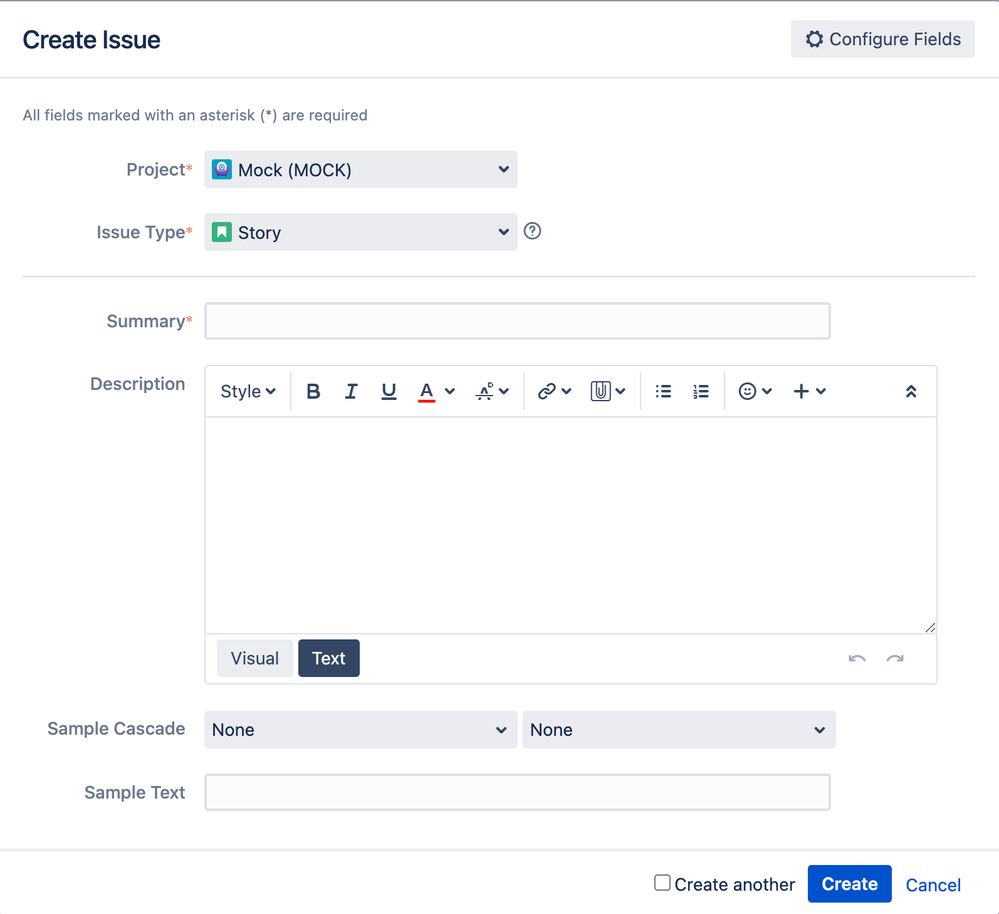Viewport: 999px width, 914px height.
Task: Click inside the Description text area
Action: pyautogui.click(x=571, y=525)
